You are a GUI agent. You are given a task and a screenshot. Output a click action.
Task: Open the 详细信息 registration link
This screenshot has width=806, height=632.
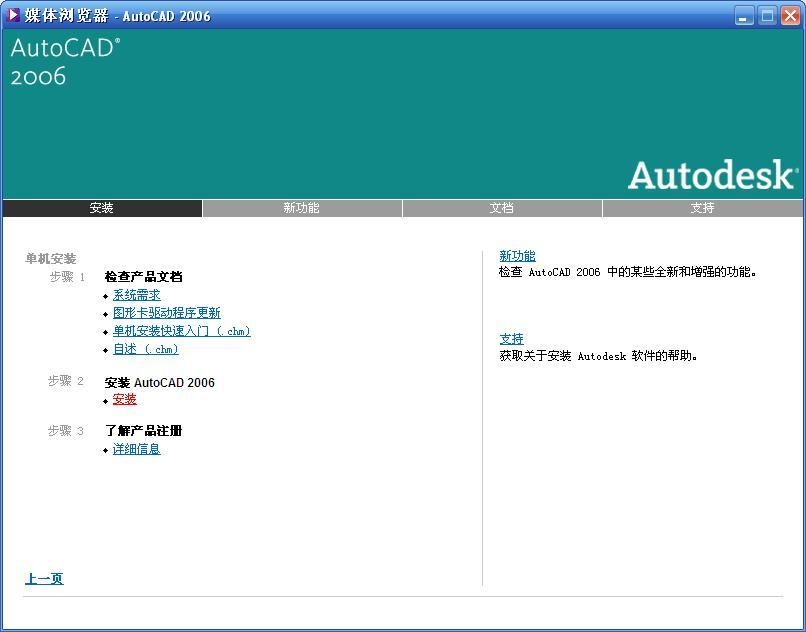click(x=137, y=449)
